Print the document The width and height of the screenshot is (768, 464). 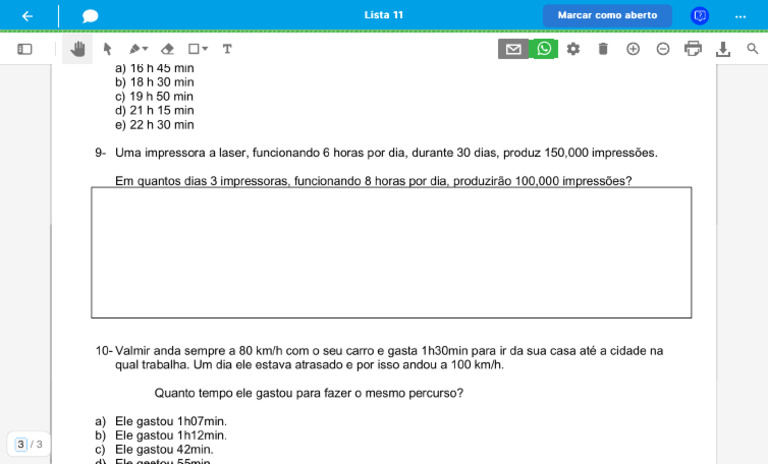tap(693, 49)
